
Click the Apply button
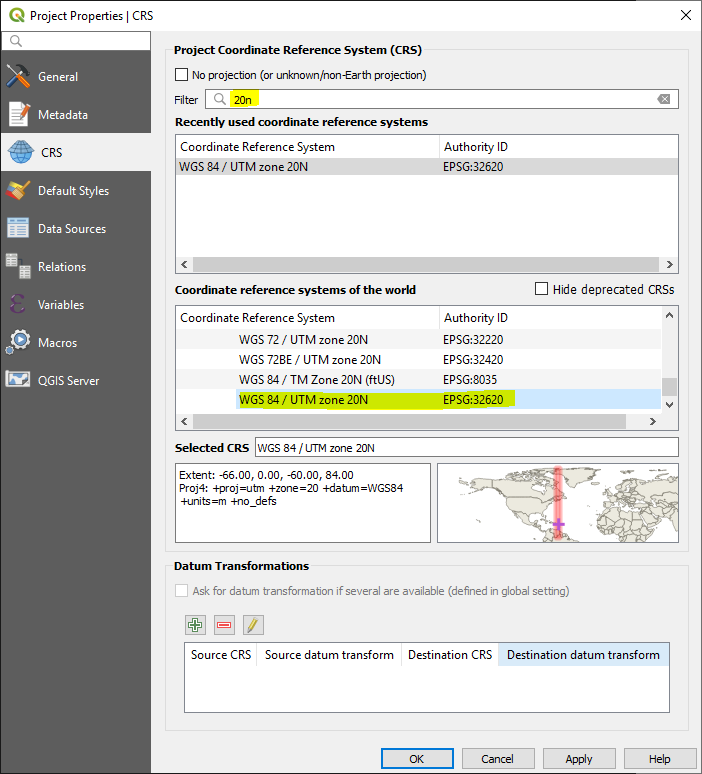pos(579,759)
